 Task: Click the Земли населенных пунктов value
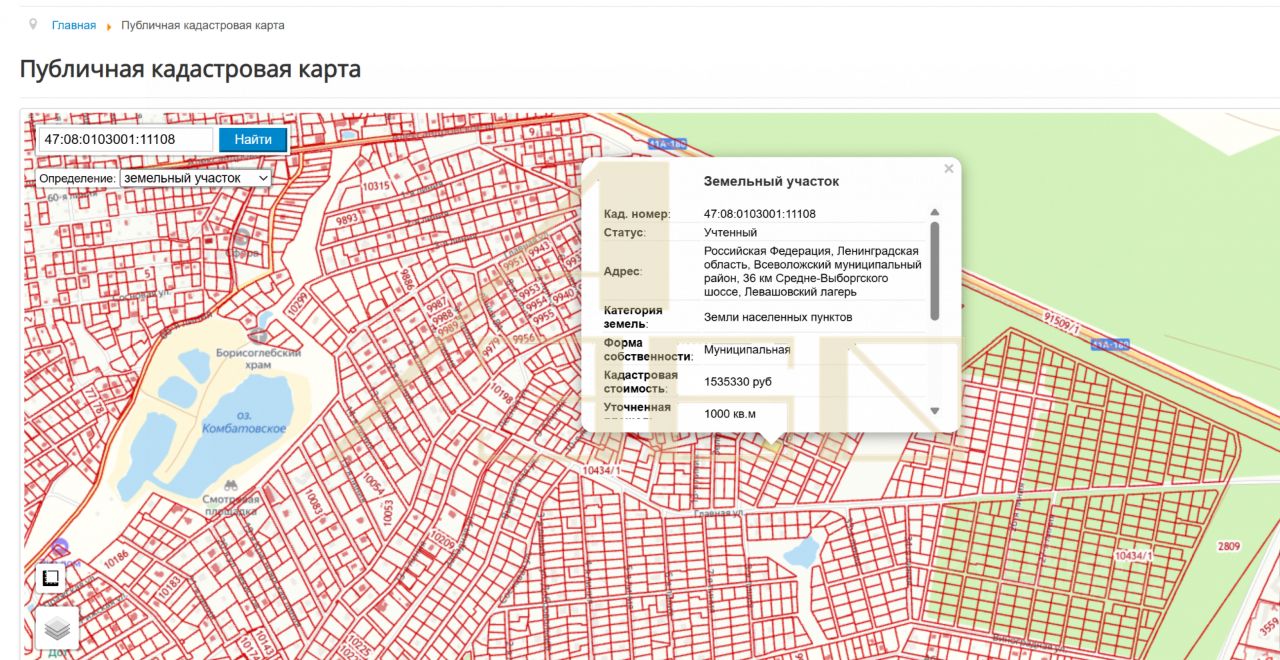click(x=778, y=317)
